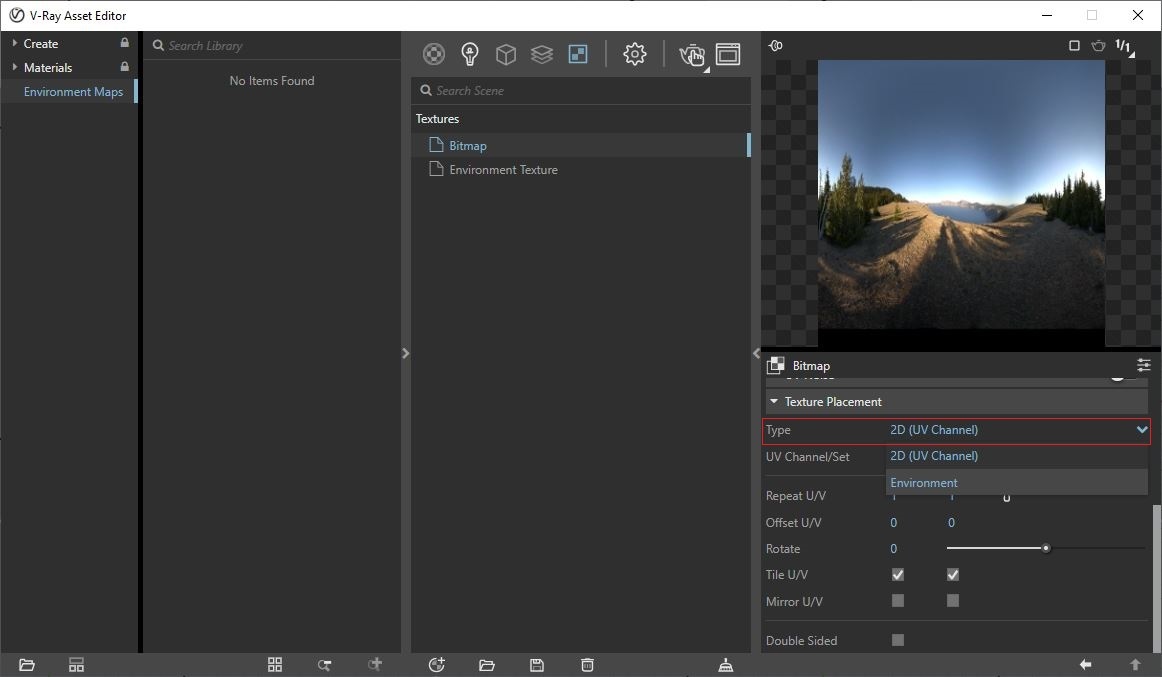Viewport: 1162px width, 677px height.
Task: Click the library layout view icon at bottom
Action: tap(76, 664)
